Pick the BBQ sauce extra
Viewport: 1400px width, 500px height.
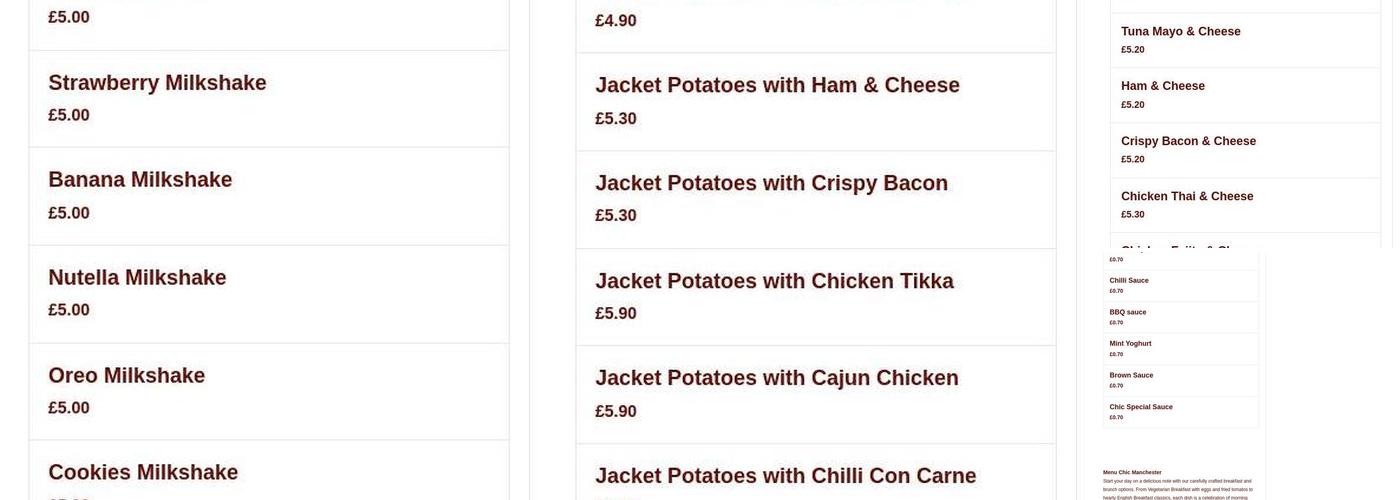pos(1128,313)
